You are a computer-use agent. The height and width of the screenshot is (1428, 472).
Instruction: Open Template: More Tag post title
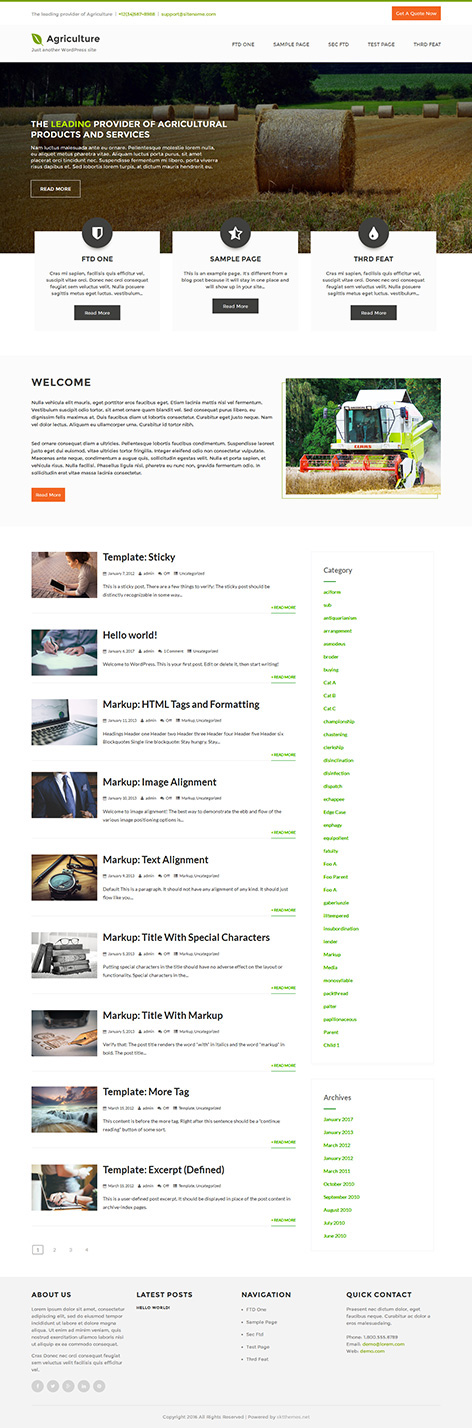(146, 1092)
